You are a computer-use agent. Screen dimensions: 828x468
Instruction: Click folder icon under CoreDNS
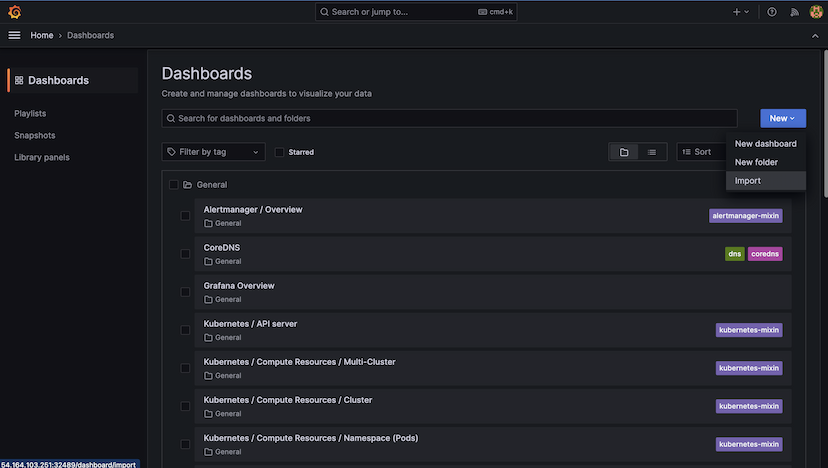208,261
